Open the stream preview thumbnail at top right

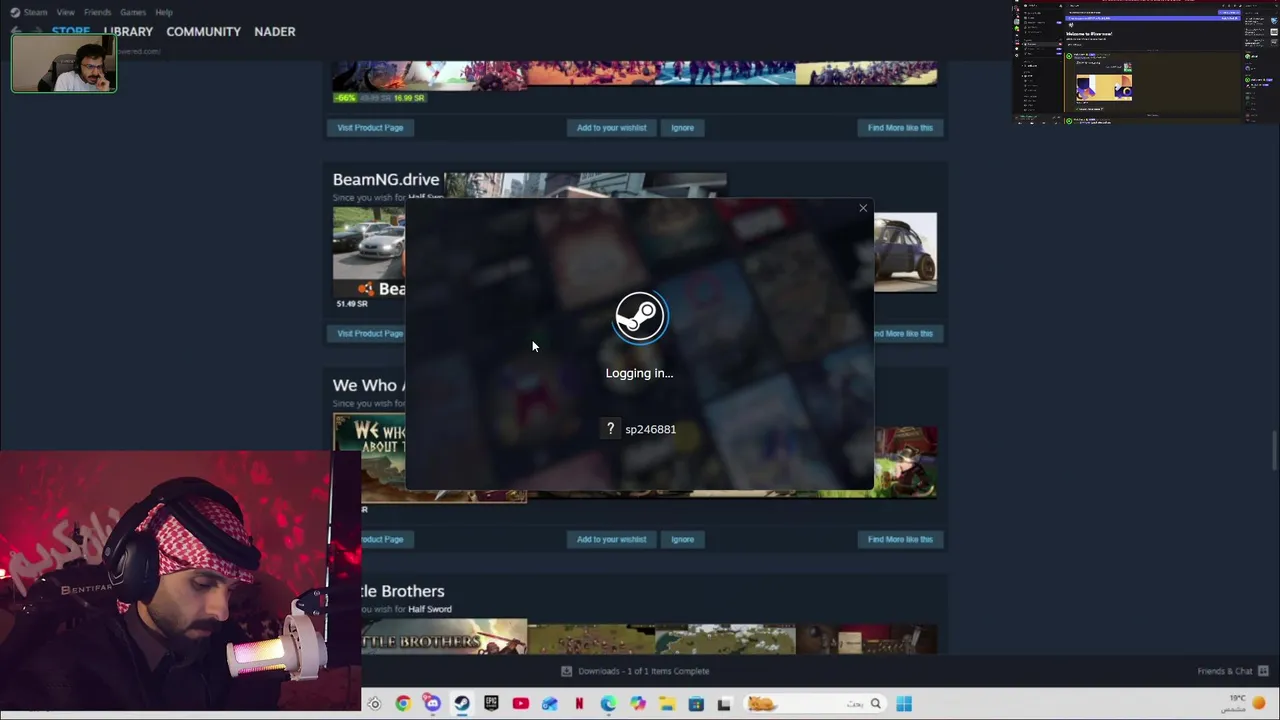coord(1145,62)
